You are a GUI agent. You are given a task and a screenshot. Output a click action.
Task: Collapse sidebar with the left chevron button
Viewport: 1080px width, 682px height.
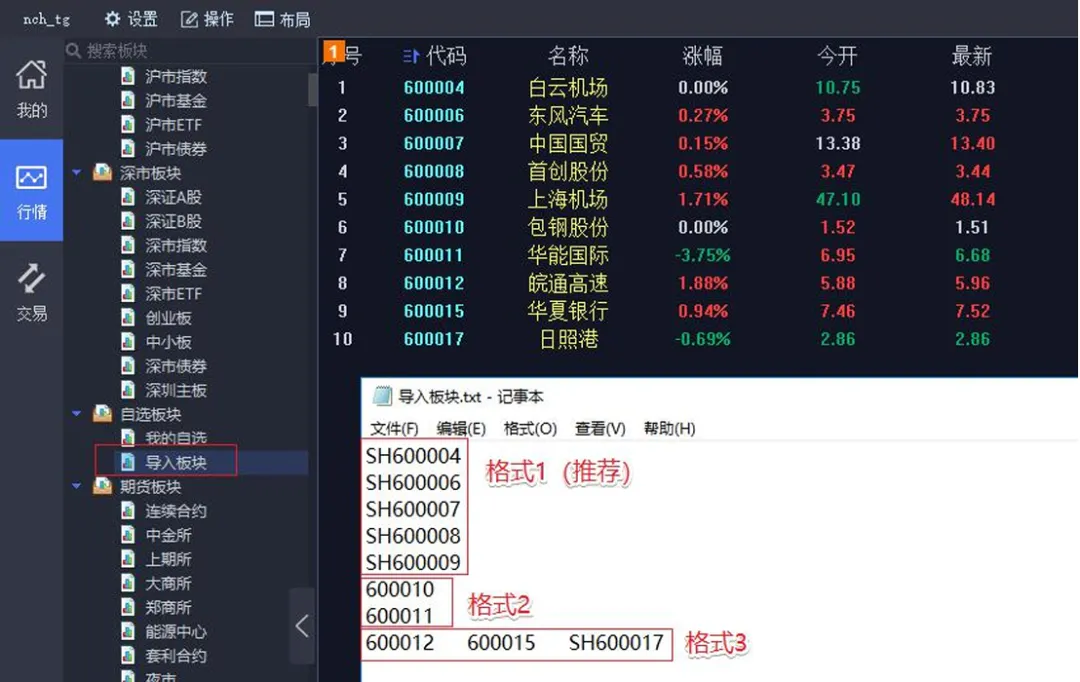point(302,626)
